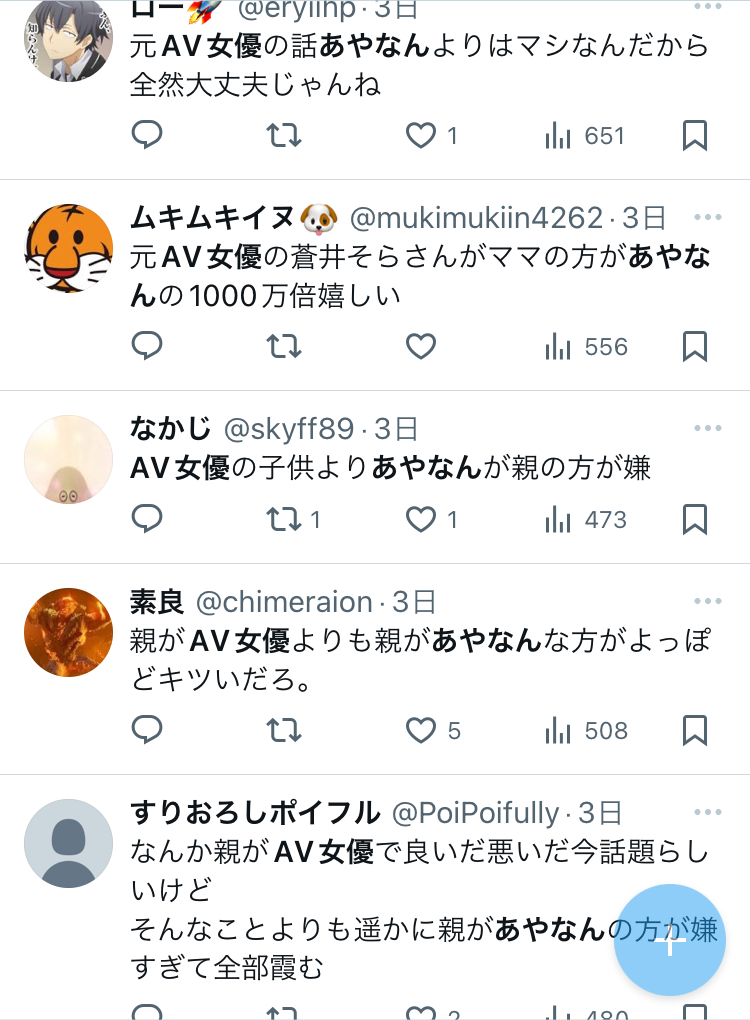This screenshot has width=750, height=1020.
Task: Compose a new tweet with plus button
Action: coord(670,939)
